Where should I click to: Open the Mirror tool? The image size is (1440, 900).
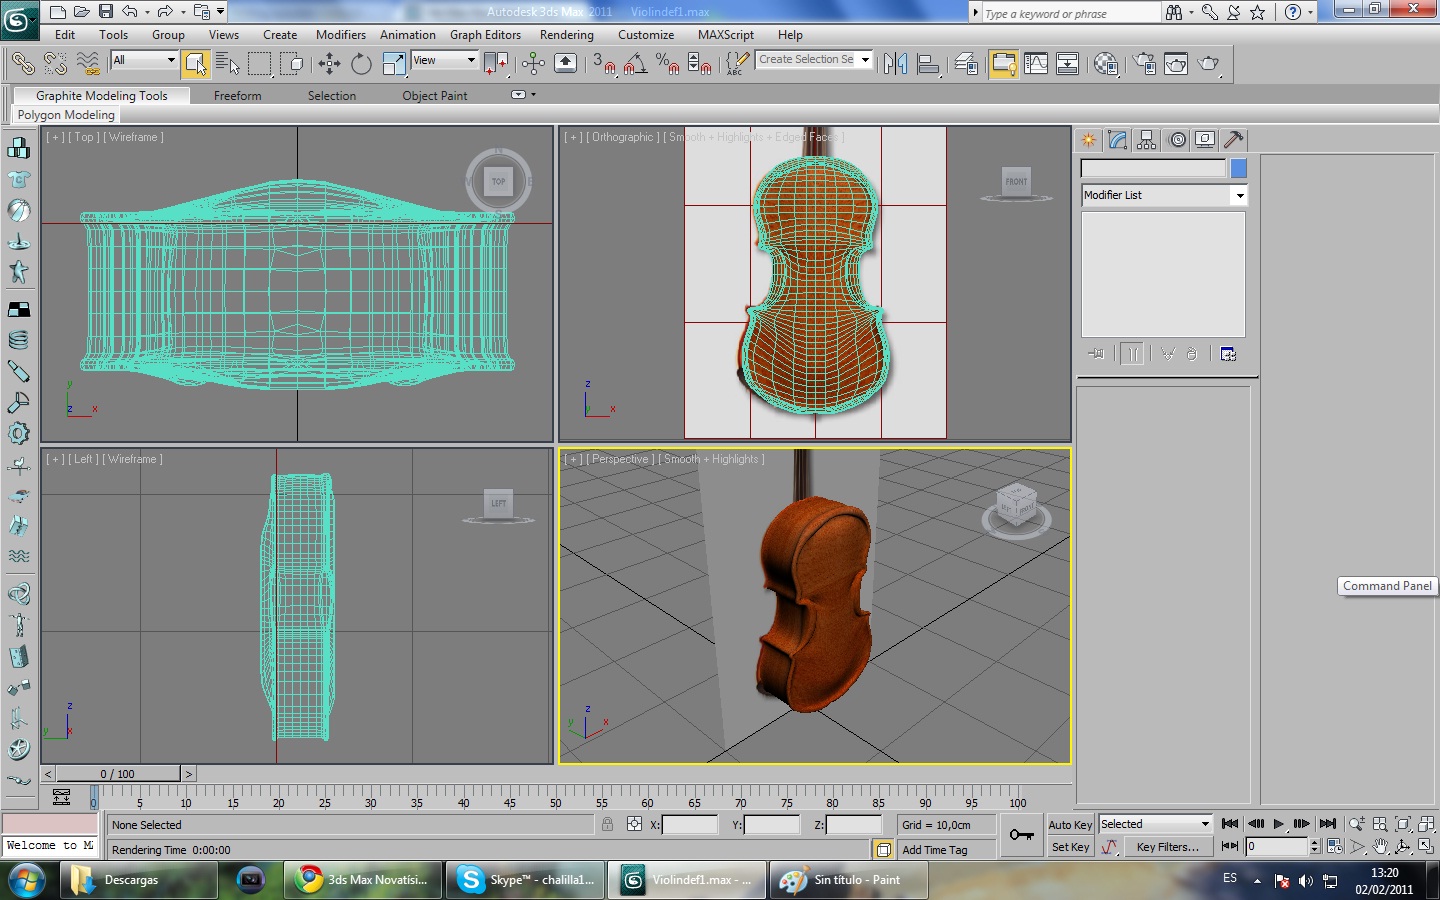coord(895,64)
